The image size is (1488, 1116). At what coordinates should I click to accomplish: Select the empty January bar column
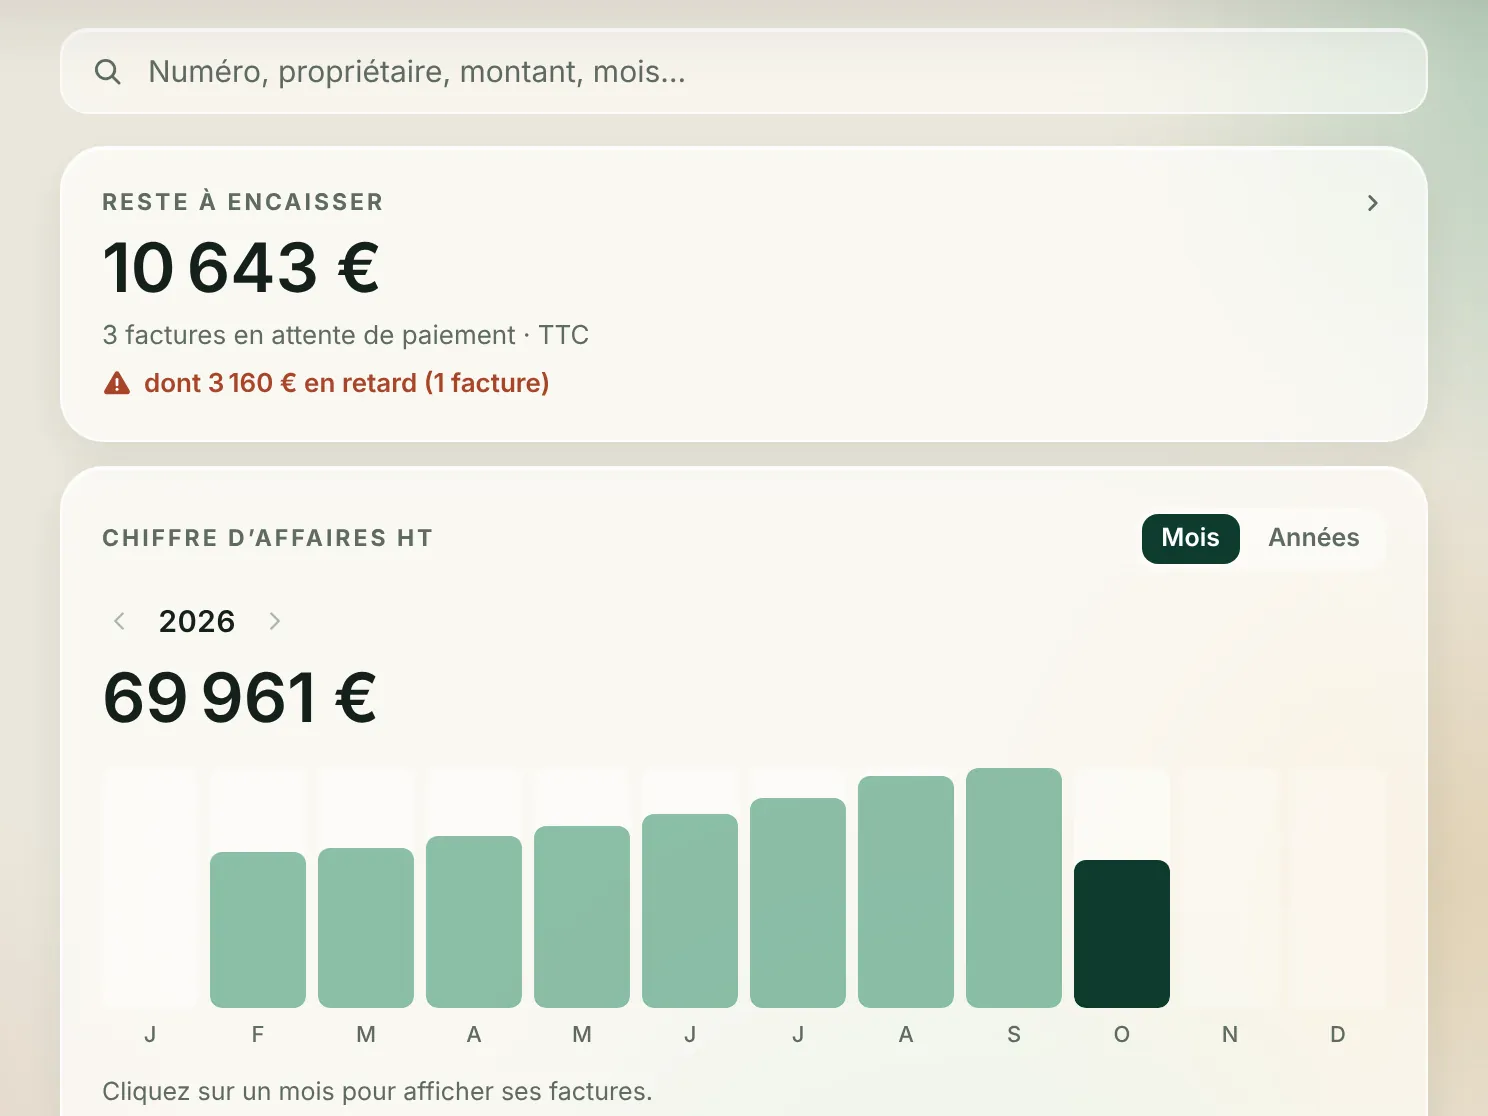coord(150,888)
